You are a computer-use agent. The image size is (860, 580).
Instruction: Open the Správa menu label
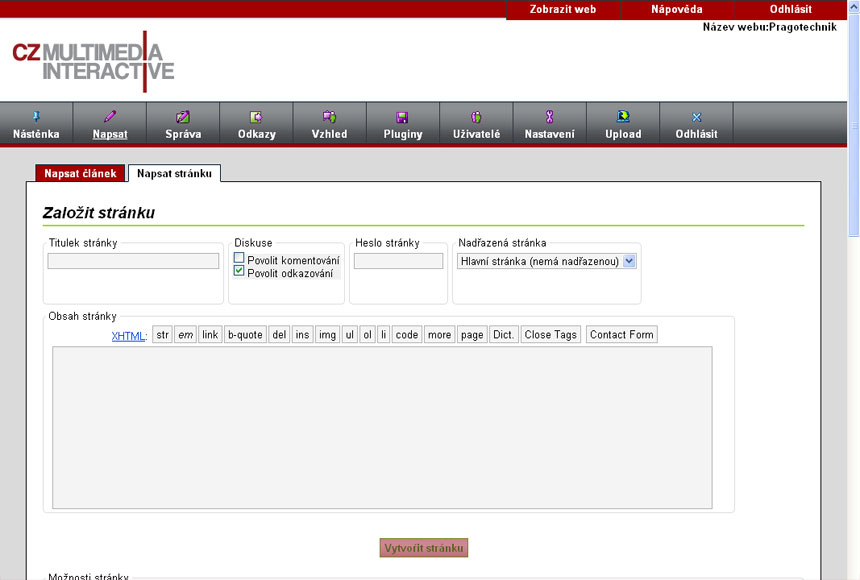click(183, 134)
